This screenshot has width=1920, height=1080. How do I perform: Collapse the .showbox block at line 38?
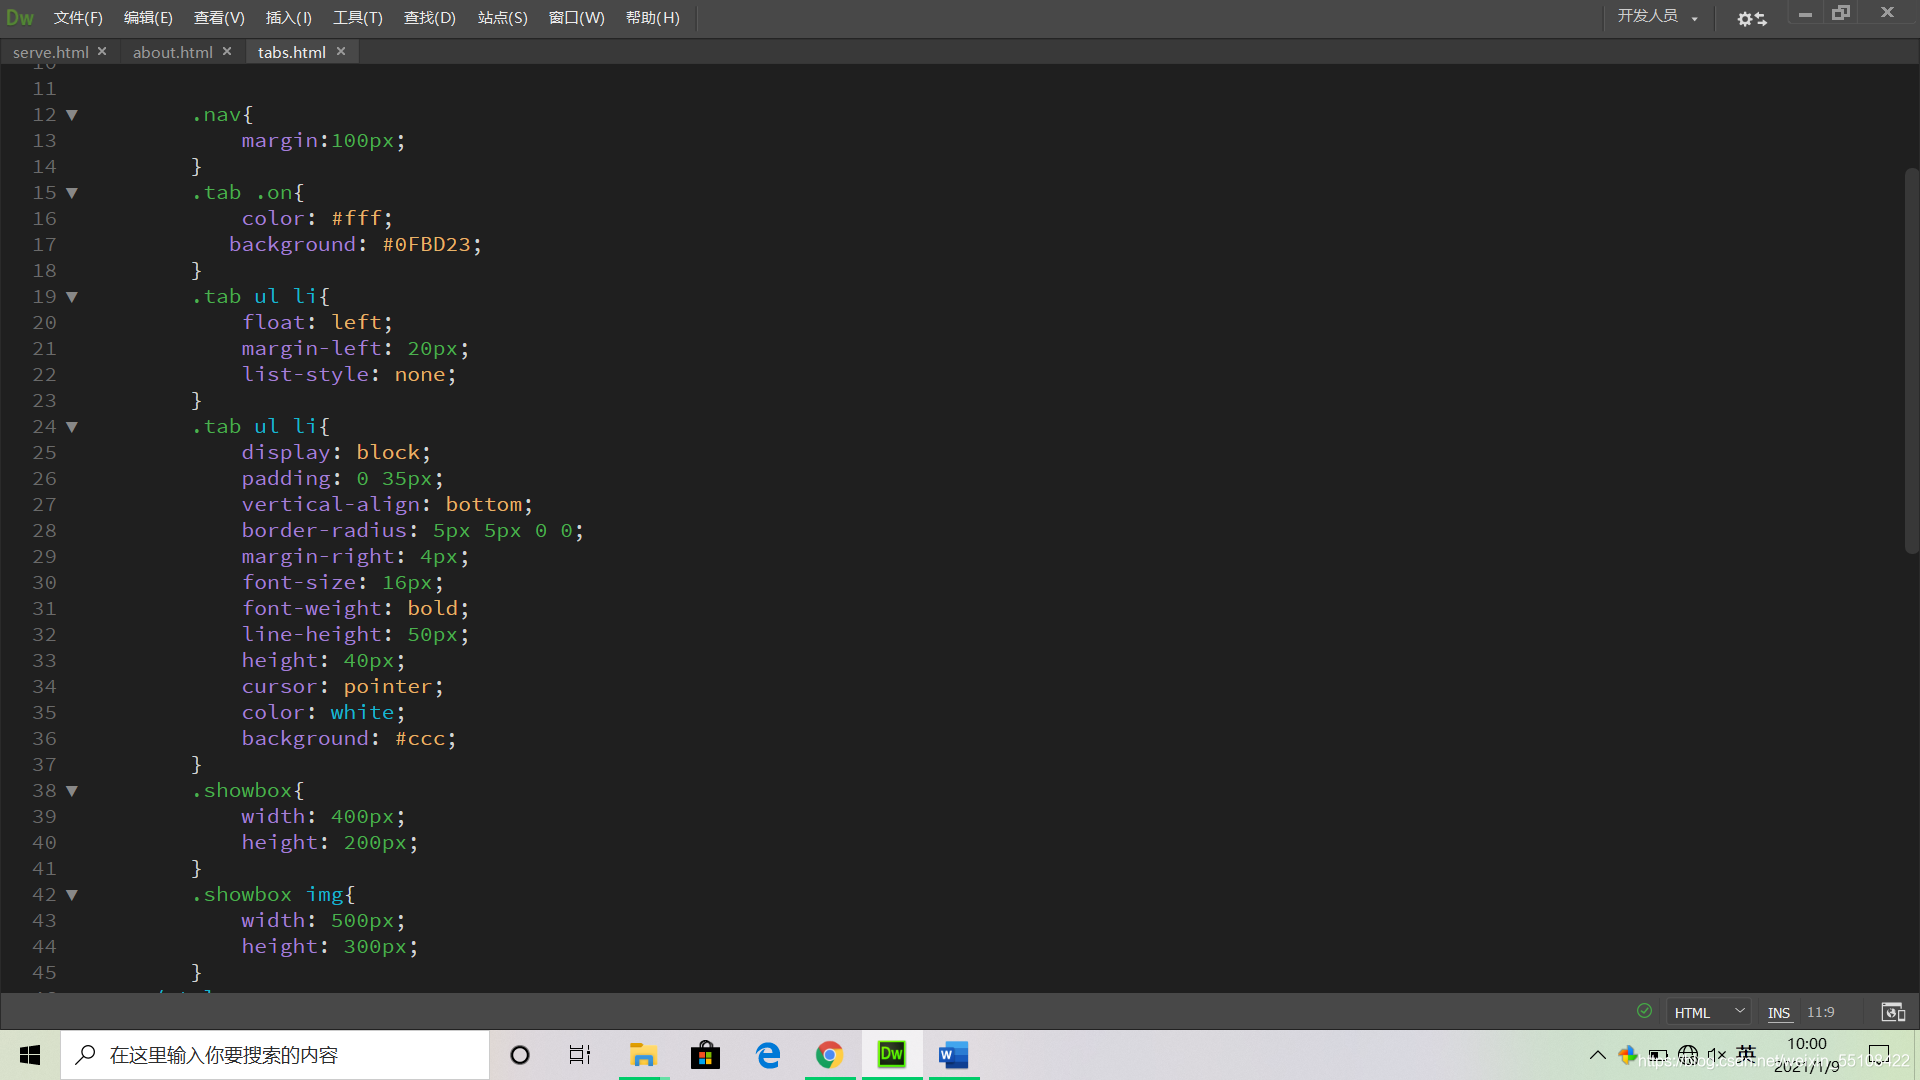click(x=72, y=791)
